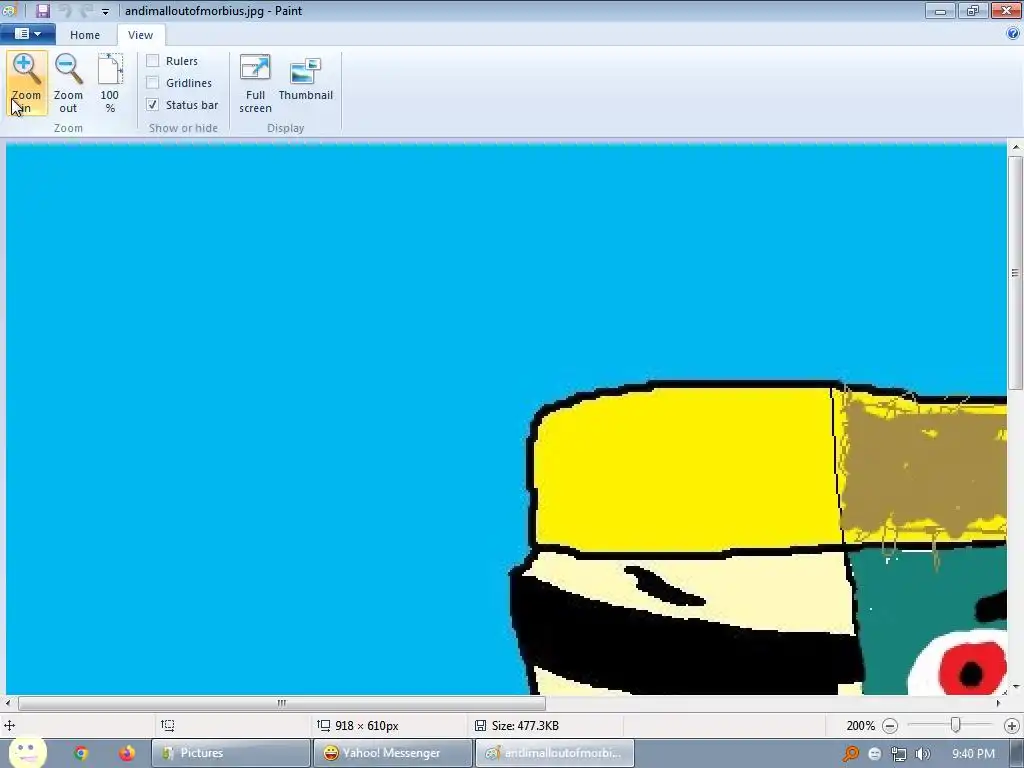Launch Firefox from the taskbar
This screenshot has height=768, width=1024.
pyautogui.click(x=127, y=753)
